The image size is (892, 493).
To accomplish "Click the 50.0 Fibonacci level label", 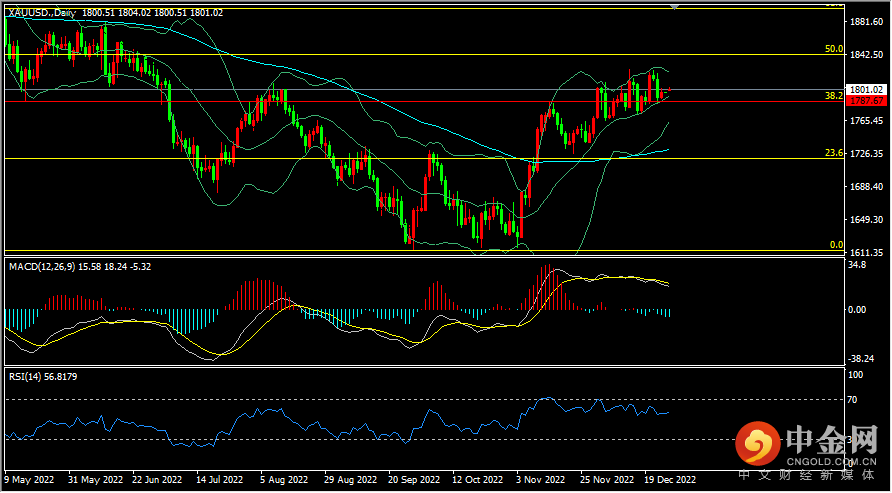I will click(833, 48).
